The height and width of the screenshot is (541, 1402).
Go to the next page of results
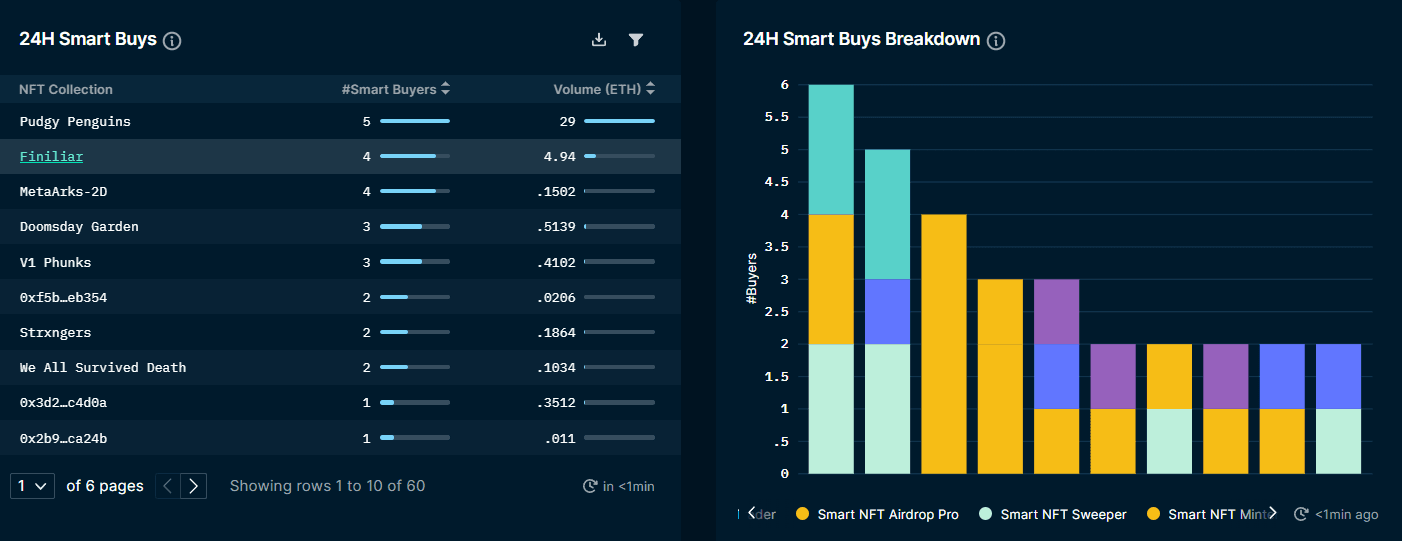coord(194,486)
